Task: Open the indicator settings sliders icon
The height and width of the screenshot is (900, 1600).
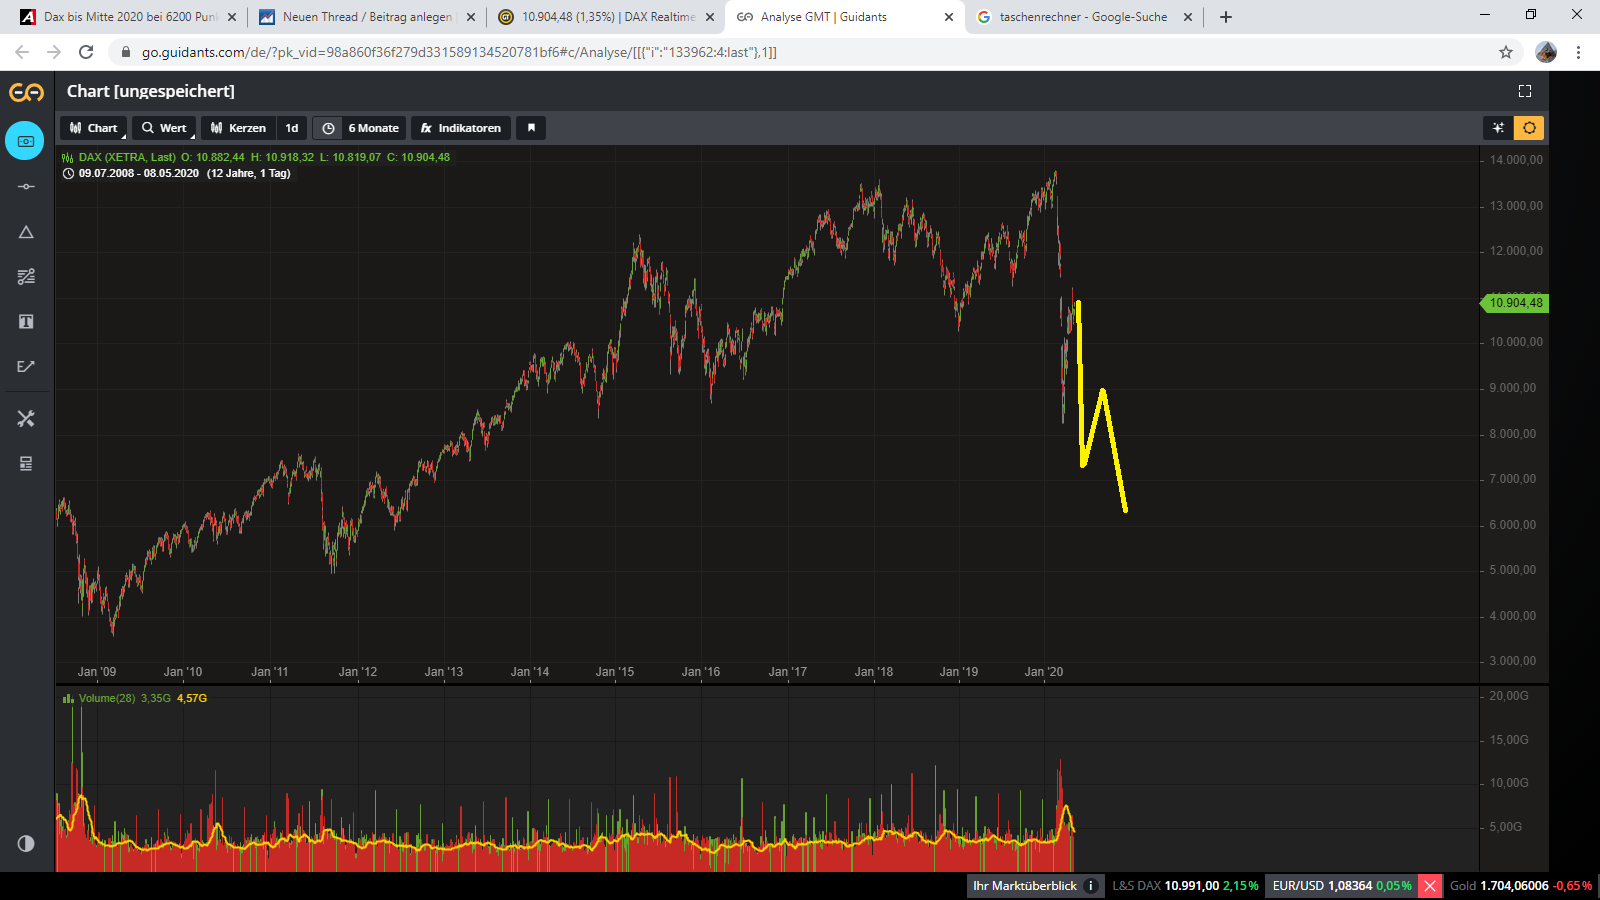Action: (x=25, y=277)
